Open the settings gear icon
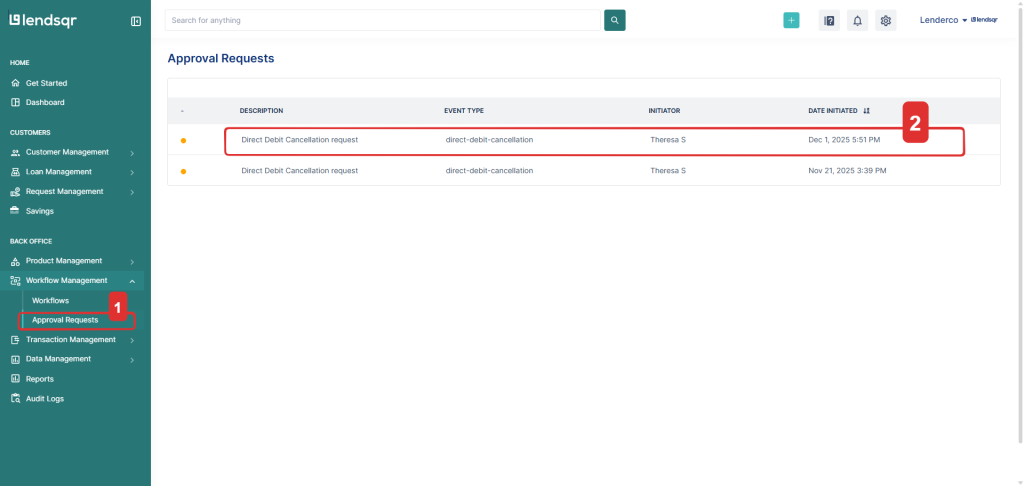The height and width of the screenshot is (486, 1024). tap(885, 20)
